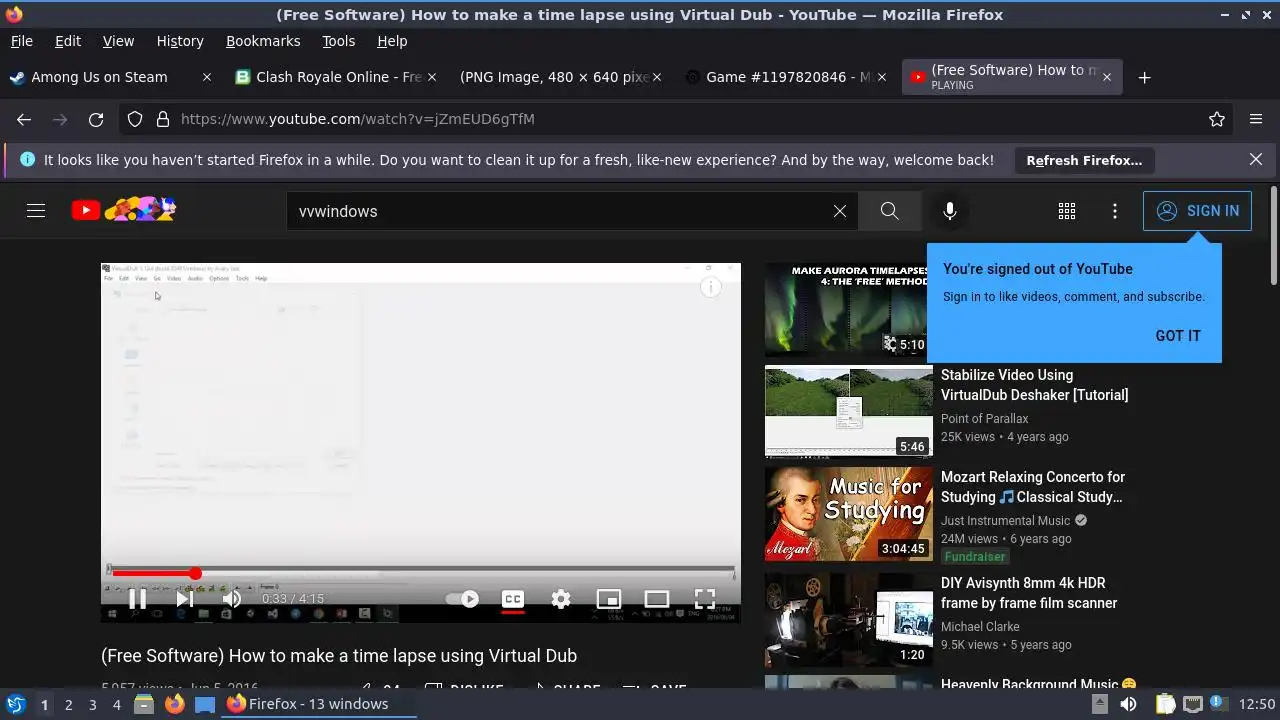
Task: Click the page vertical scrollbar
Action: (x=1273, y=236)
